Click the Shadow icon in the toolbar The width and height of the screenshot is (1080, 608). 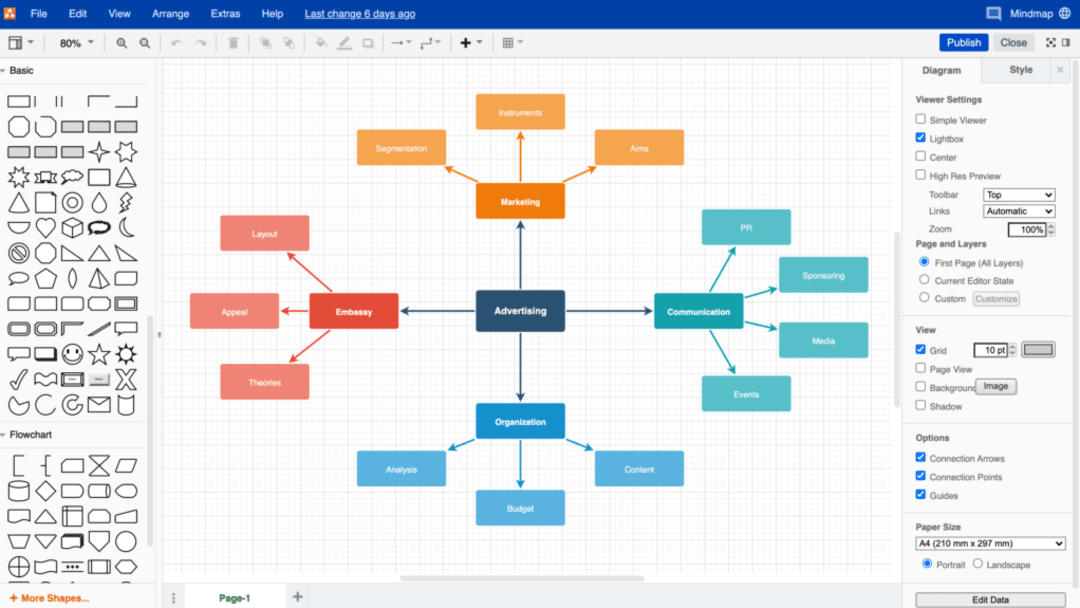pyautogui.click(x=368, y=43)
